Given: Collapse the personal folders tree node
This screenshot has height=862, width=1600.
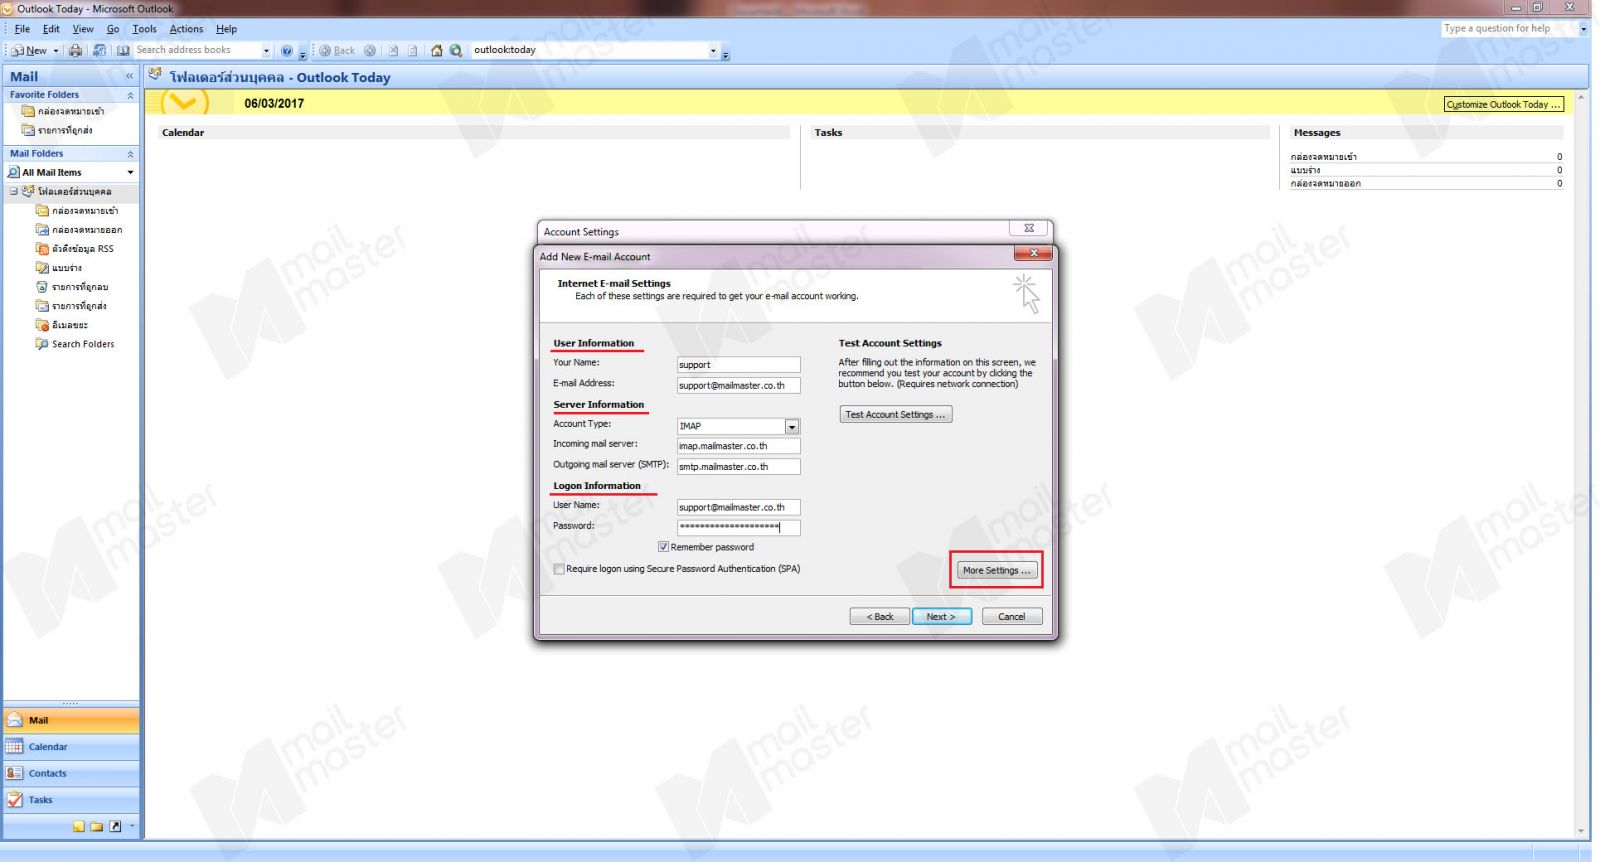Looking at the screenshot, I should [x=14, y=192].
